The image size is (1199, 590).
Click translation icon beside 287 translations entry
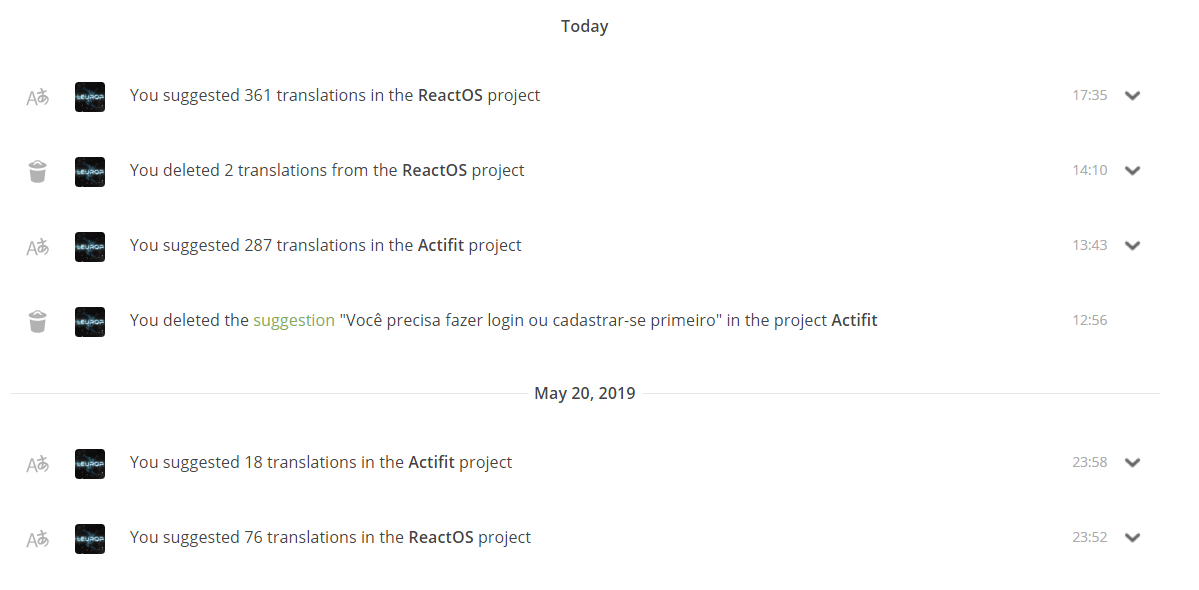[x=37, y=246]
